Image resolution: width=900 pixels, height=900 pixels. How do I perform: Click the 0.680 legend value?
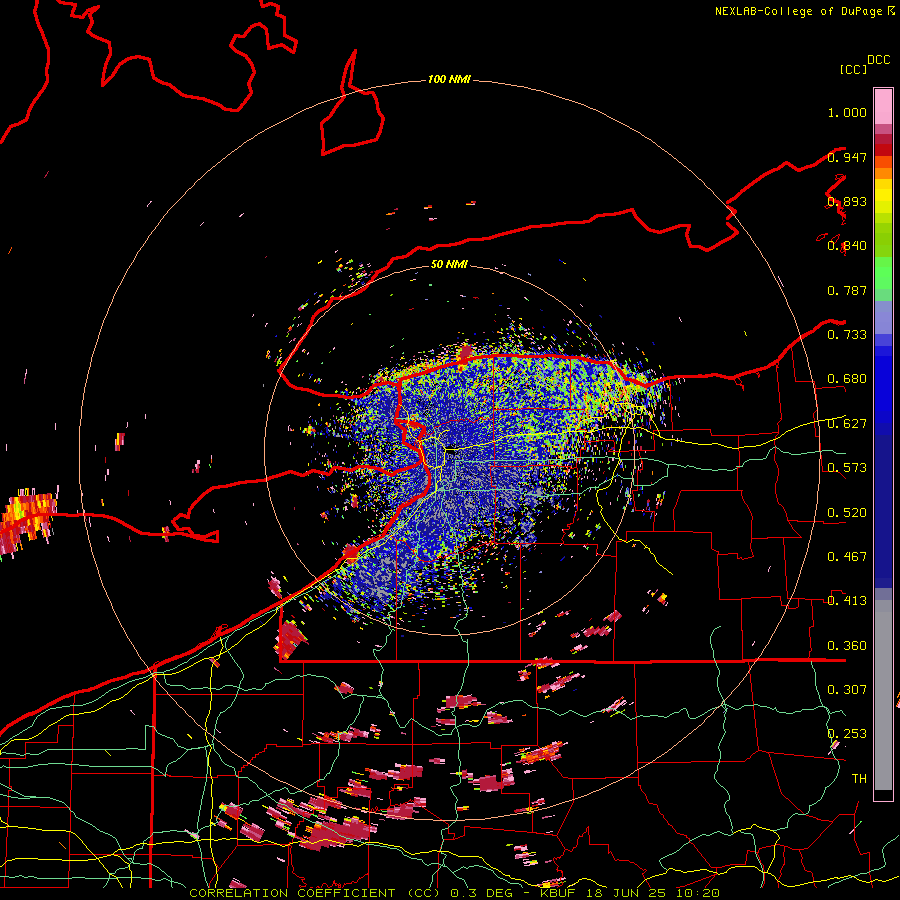(x=847, y=379)
